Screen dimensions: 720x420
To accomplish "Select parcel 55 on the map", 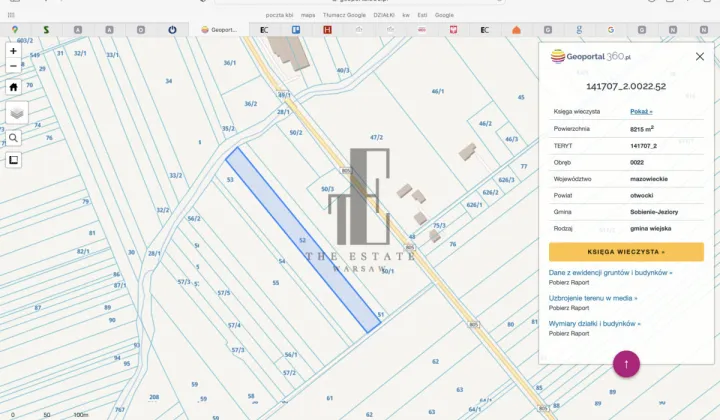I will pos(275,283).
